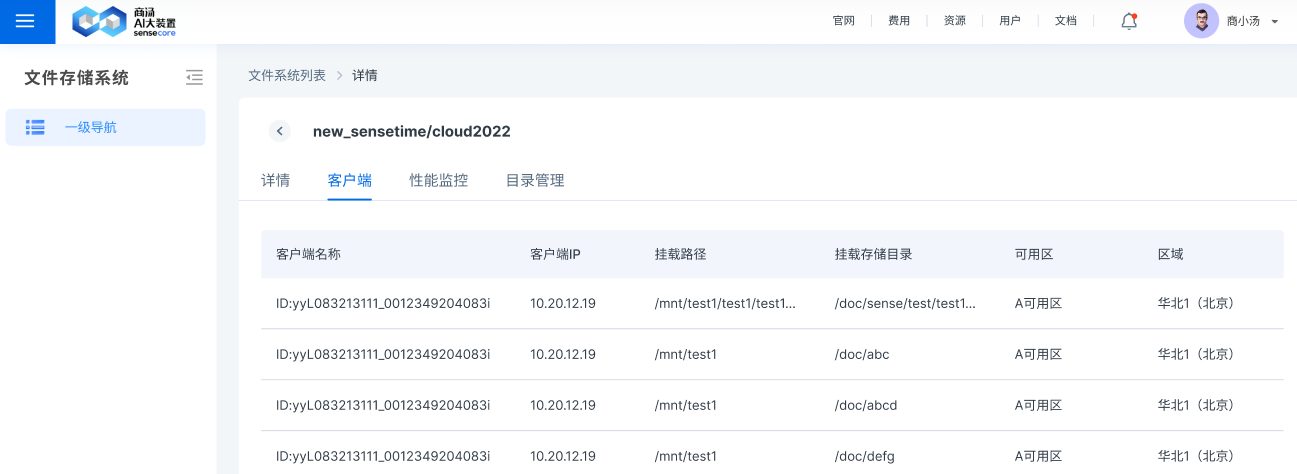Go back using the left chevron button
Screen dimensions: 1297x474
click(x=280, y=131)
